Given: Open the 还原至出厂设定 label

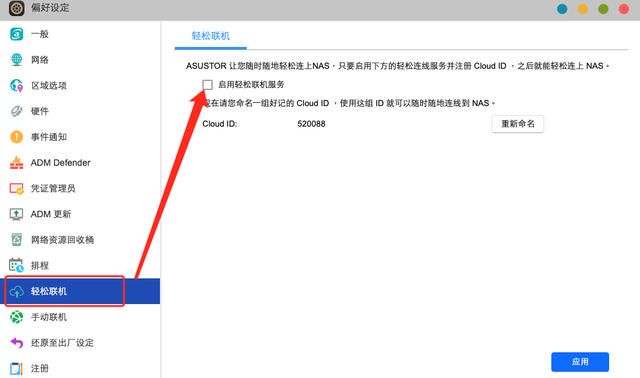Looking at the screenshot, I should 62,342.
